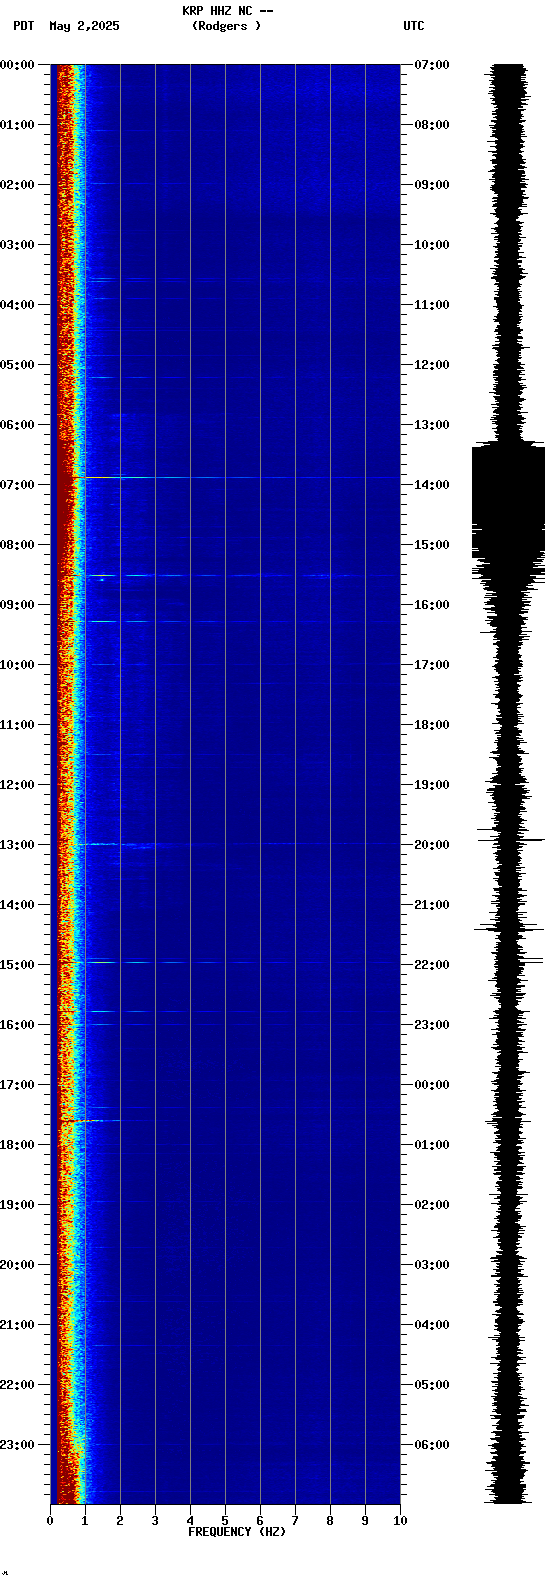Click the seismogram spike near 20:00 UTC
Viewport: 552px width, 1584px height.
[x=510, y=839]
